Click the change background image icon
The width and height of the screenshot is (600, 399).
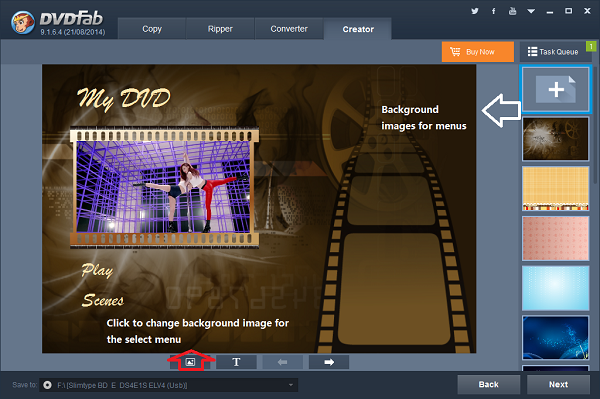point(190,362)
